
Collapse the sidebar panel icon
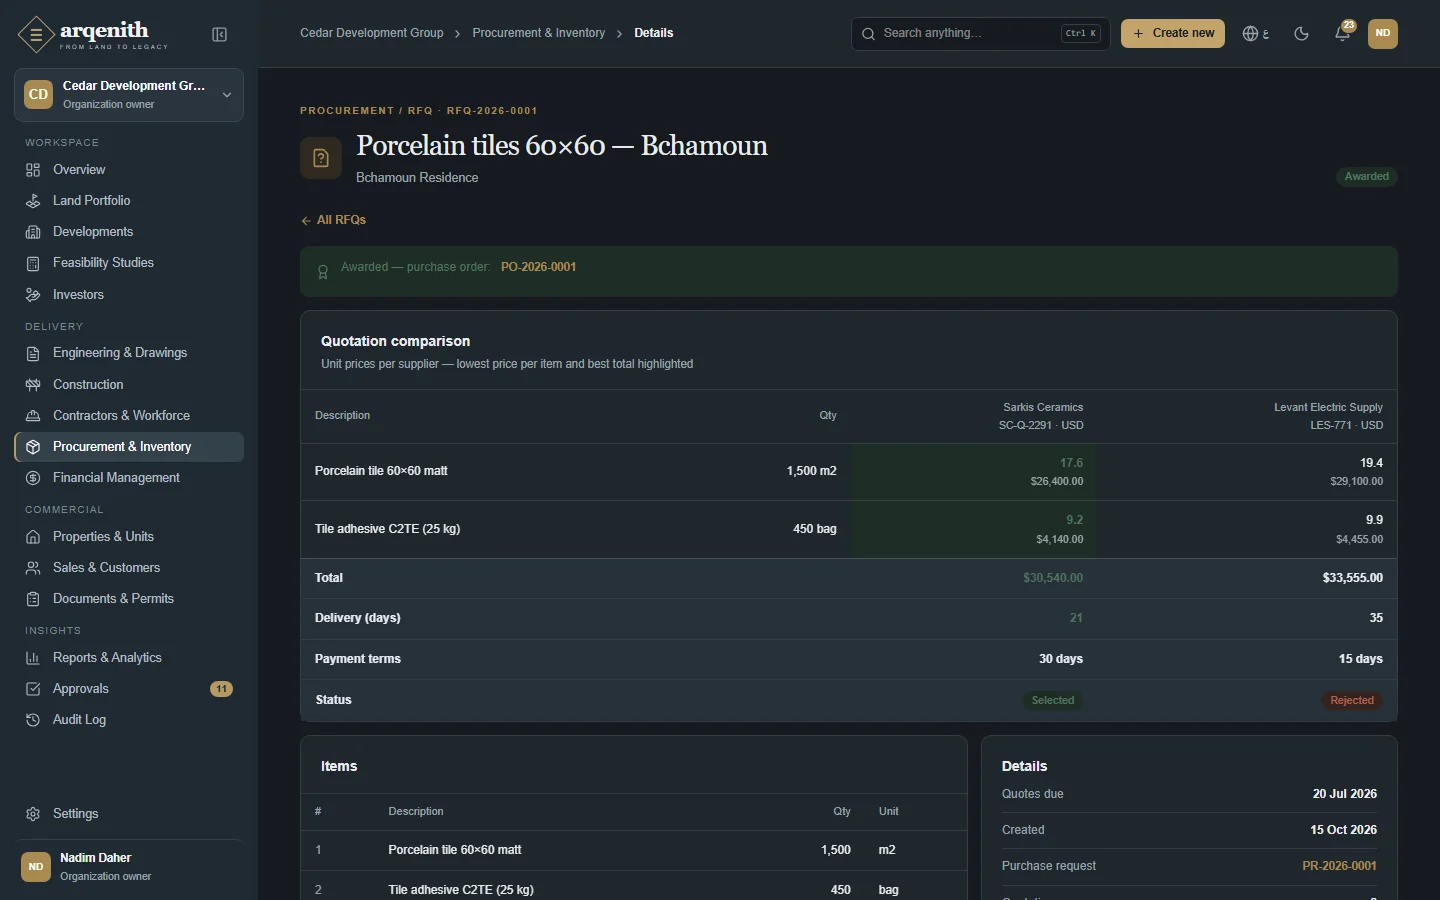pos(220,35)
